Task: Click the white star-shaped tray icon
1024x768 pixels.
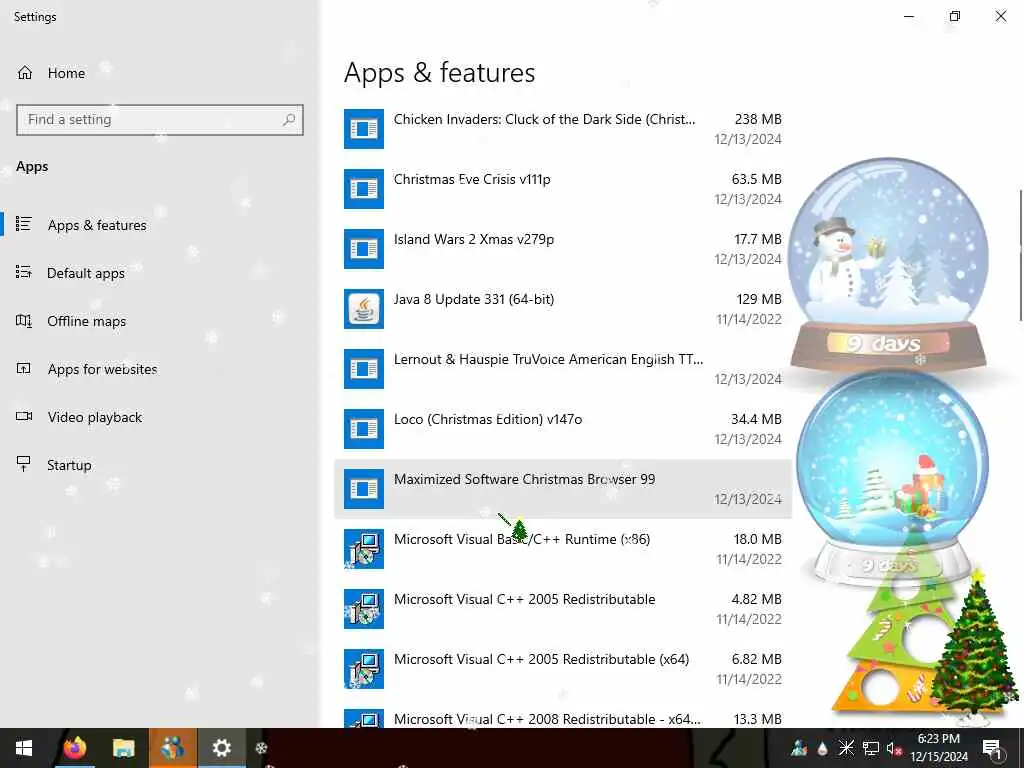Action: click(846, 748)
